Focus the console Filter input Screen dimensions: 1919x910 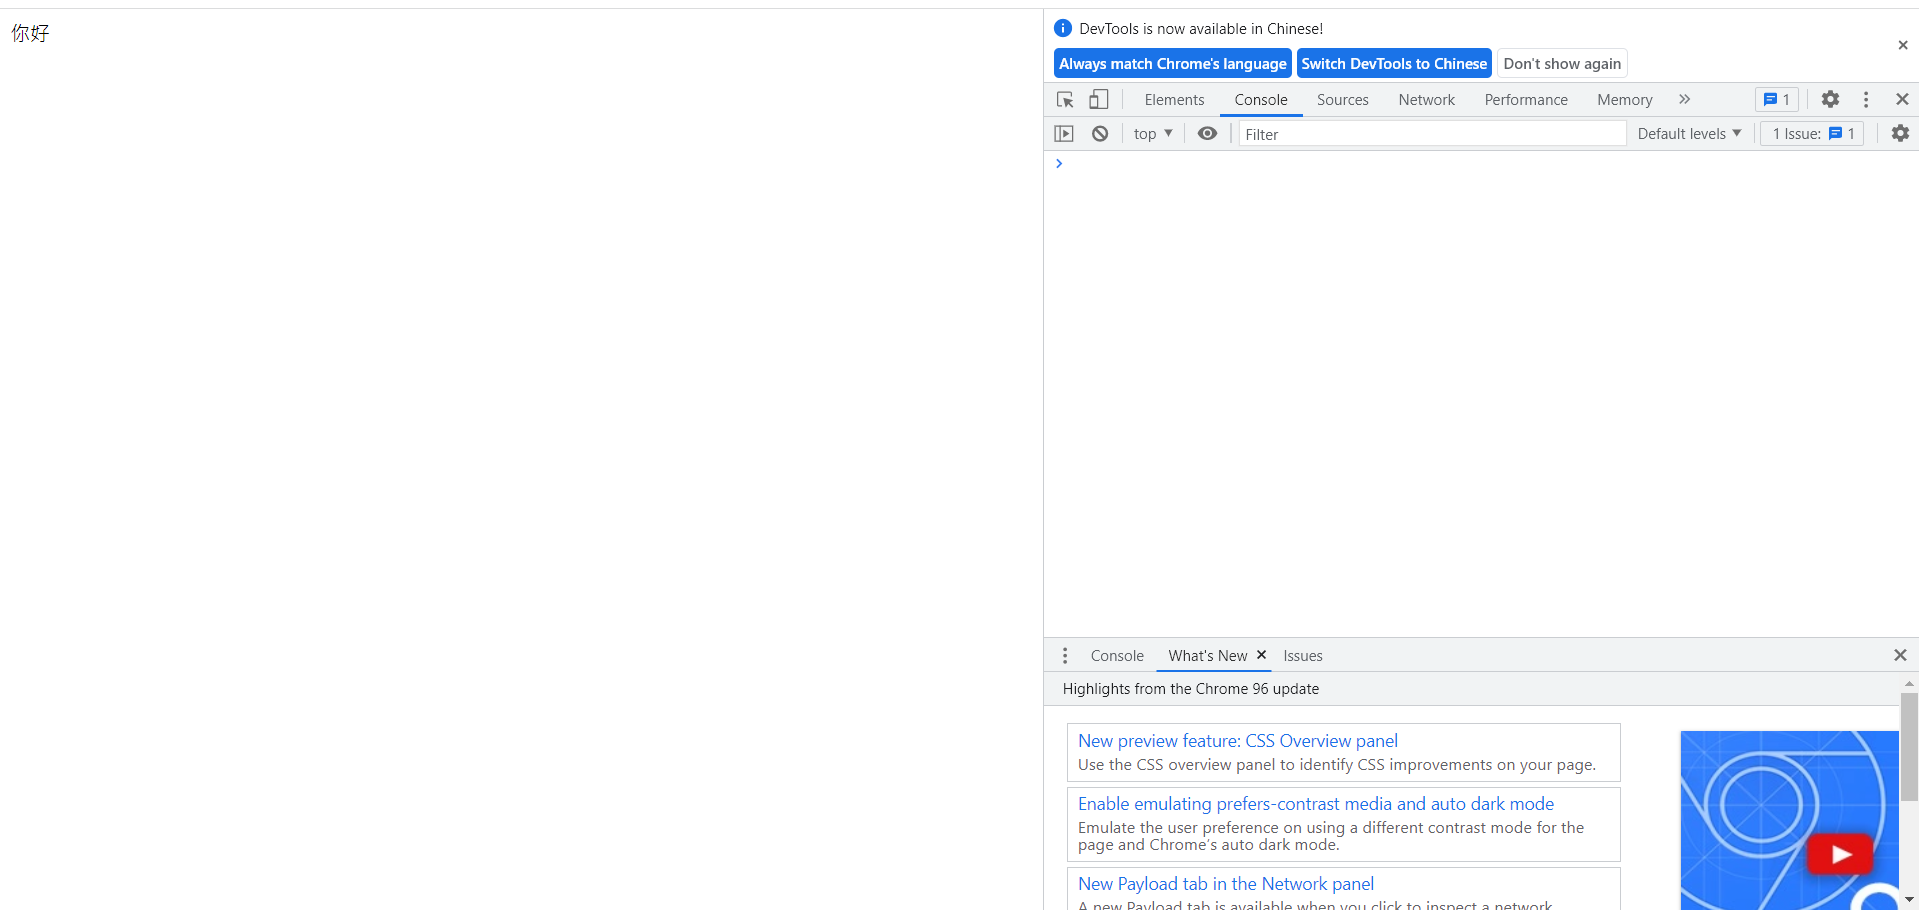tap(1432, 134)
